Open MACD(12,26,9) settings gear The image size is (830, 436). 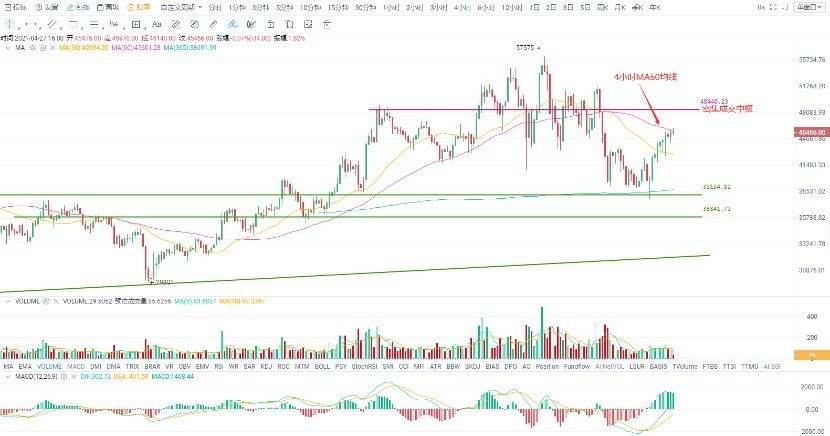click(x=64, y=377)
